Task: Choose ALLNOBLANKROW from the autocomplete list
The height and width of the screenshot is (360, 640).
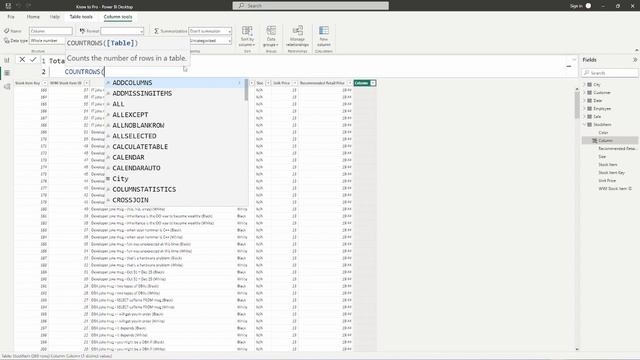Action: click(x=176, y=125)
